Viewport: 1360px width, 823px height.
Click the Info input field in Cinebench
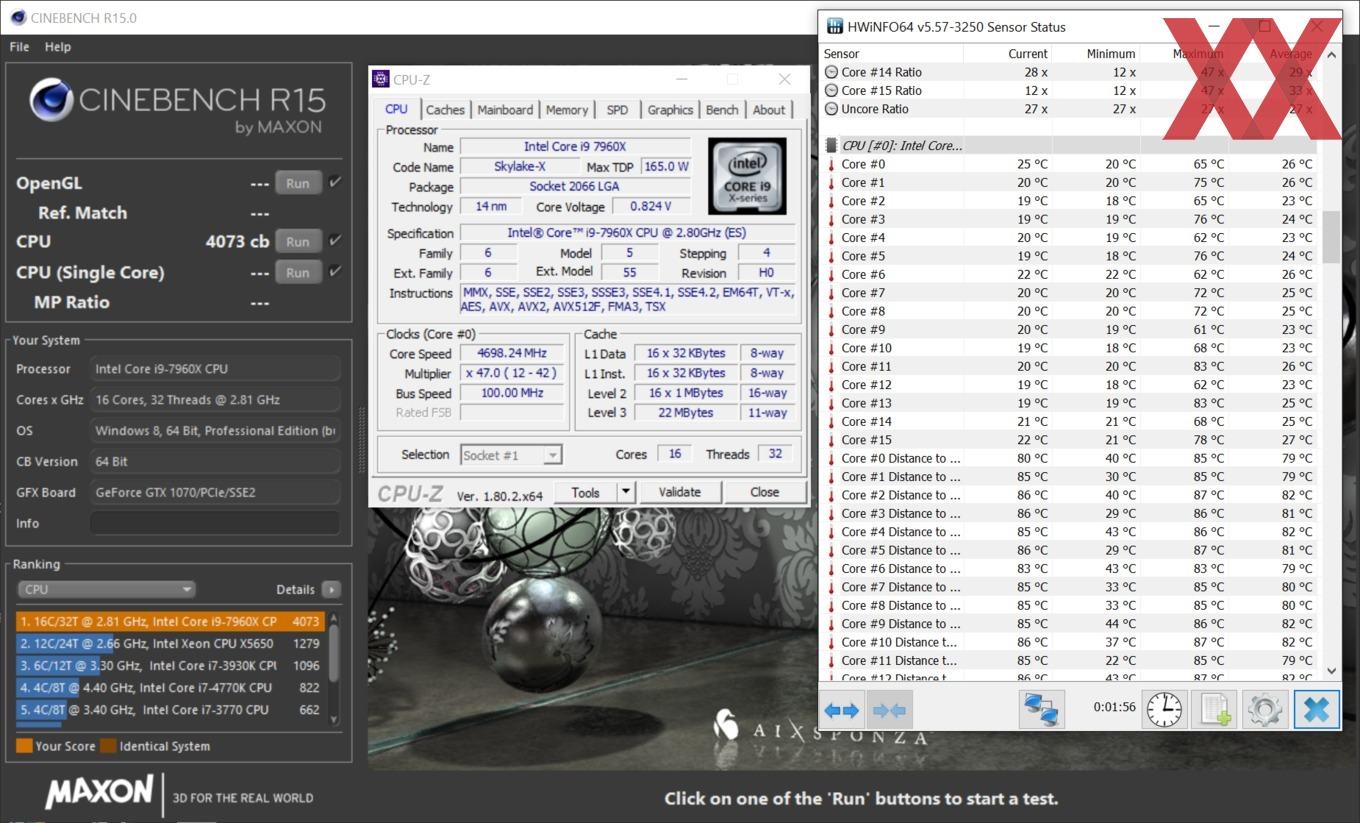[215, 523]
